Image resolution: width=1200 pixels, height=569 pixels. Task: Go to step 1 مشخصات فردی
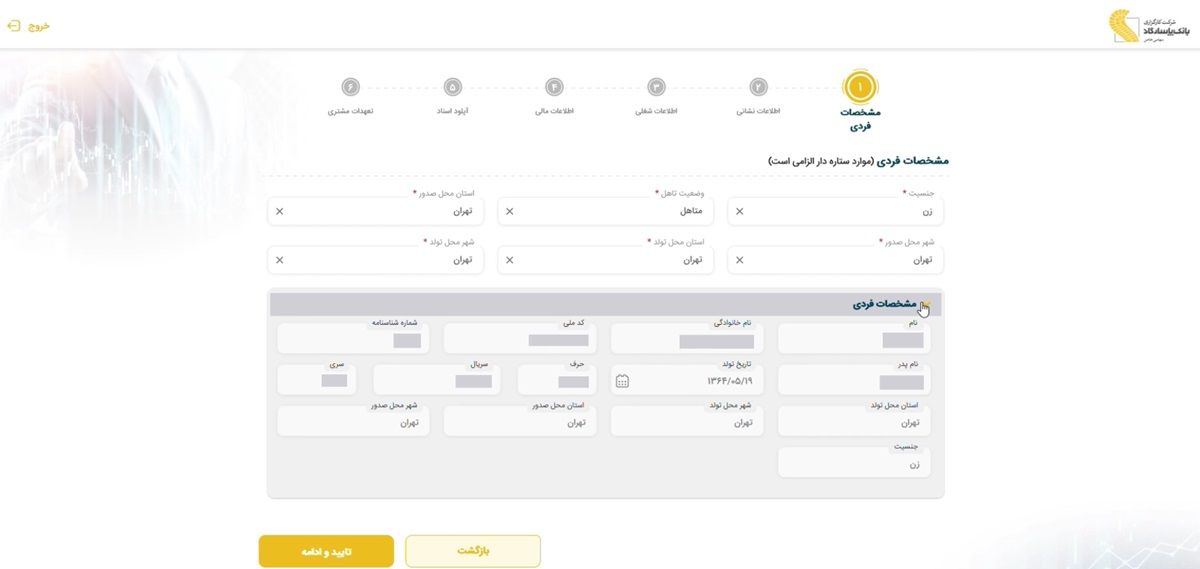coord(860,87)
